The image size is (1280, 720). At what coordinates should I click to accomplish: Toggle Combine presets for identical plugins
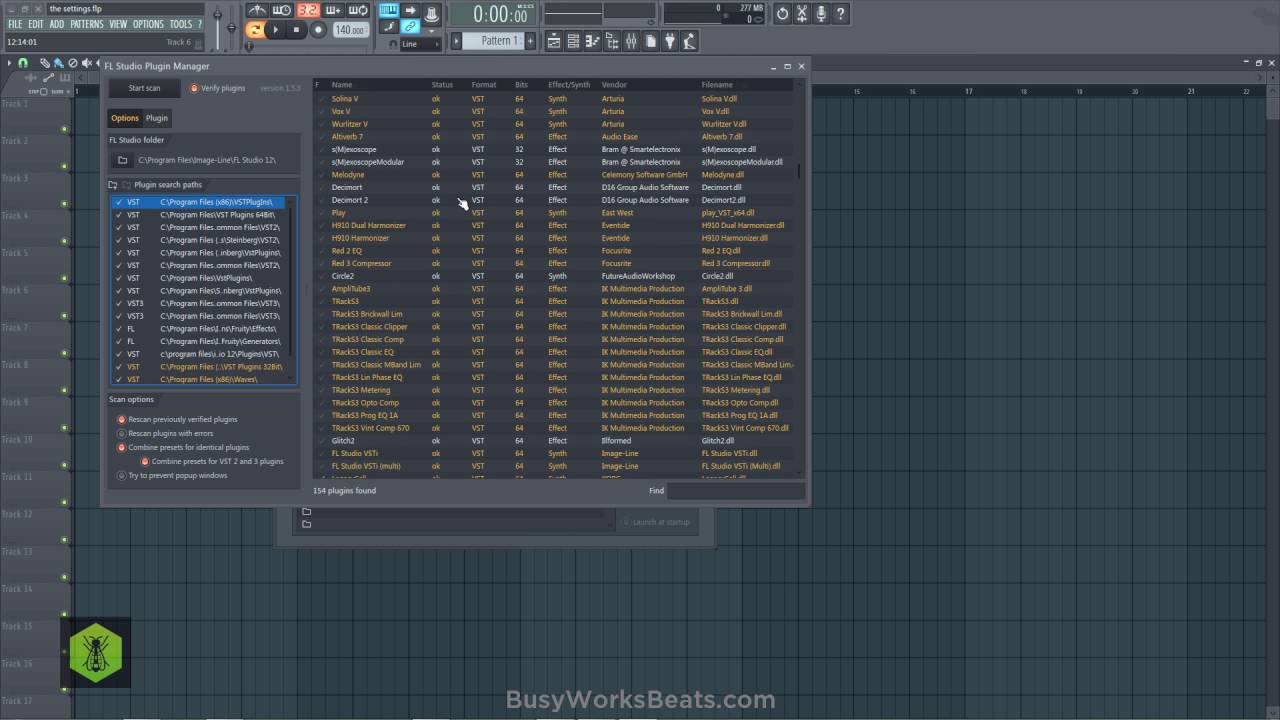click(122, 448)
